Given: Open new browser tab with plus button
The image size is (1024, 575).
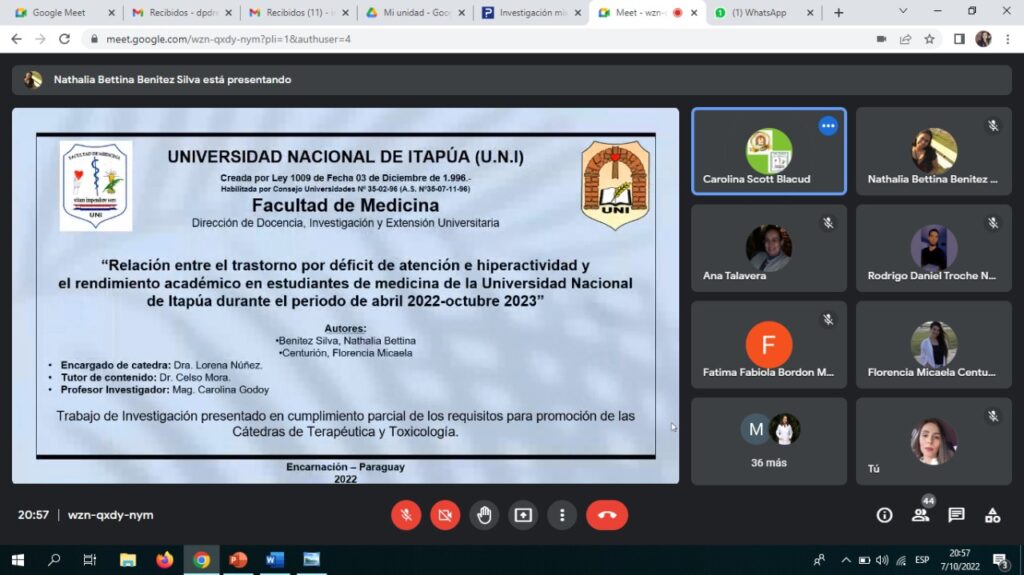Looking at the screenshot, I should point(838,13).
